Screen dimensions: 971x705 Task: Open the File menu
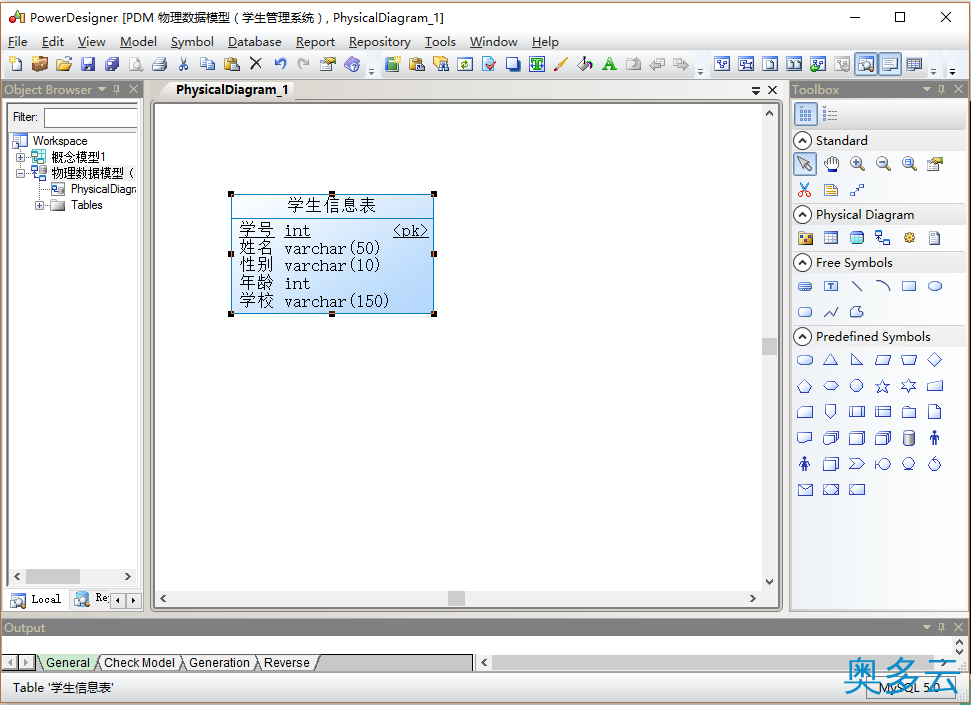pos(17,42)
